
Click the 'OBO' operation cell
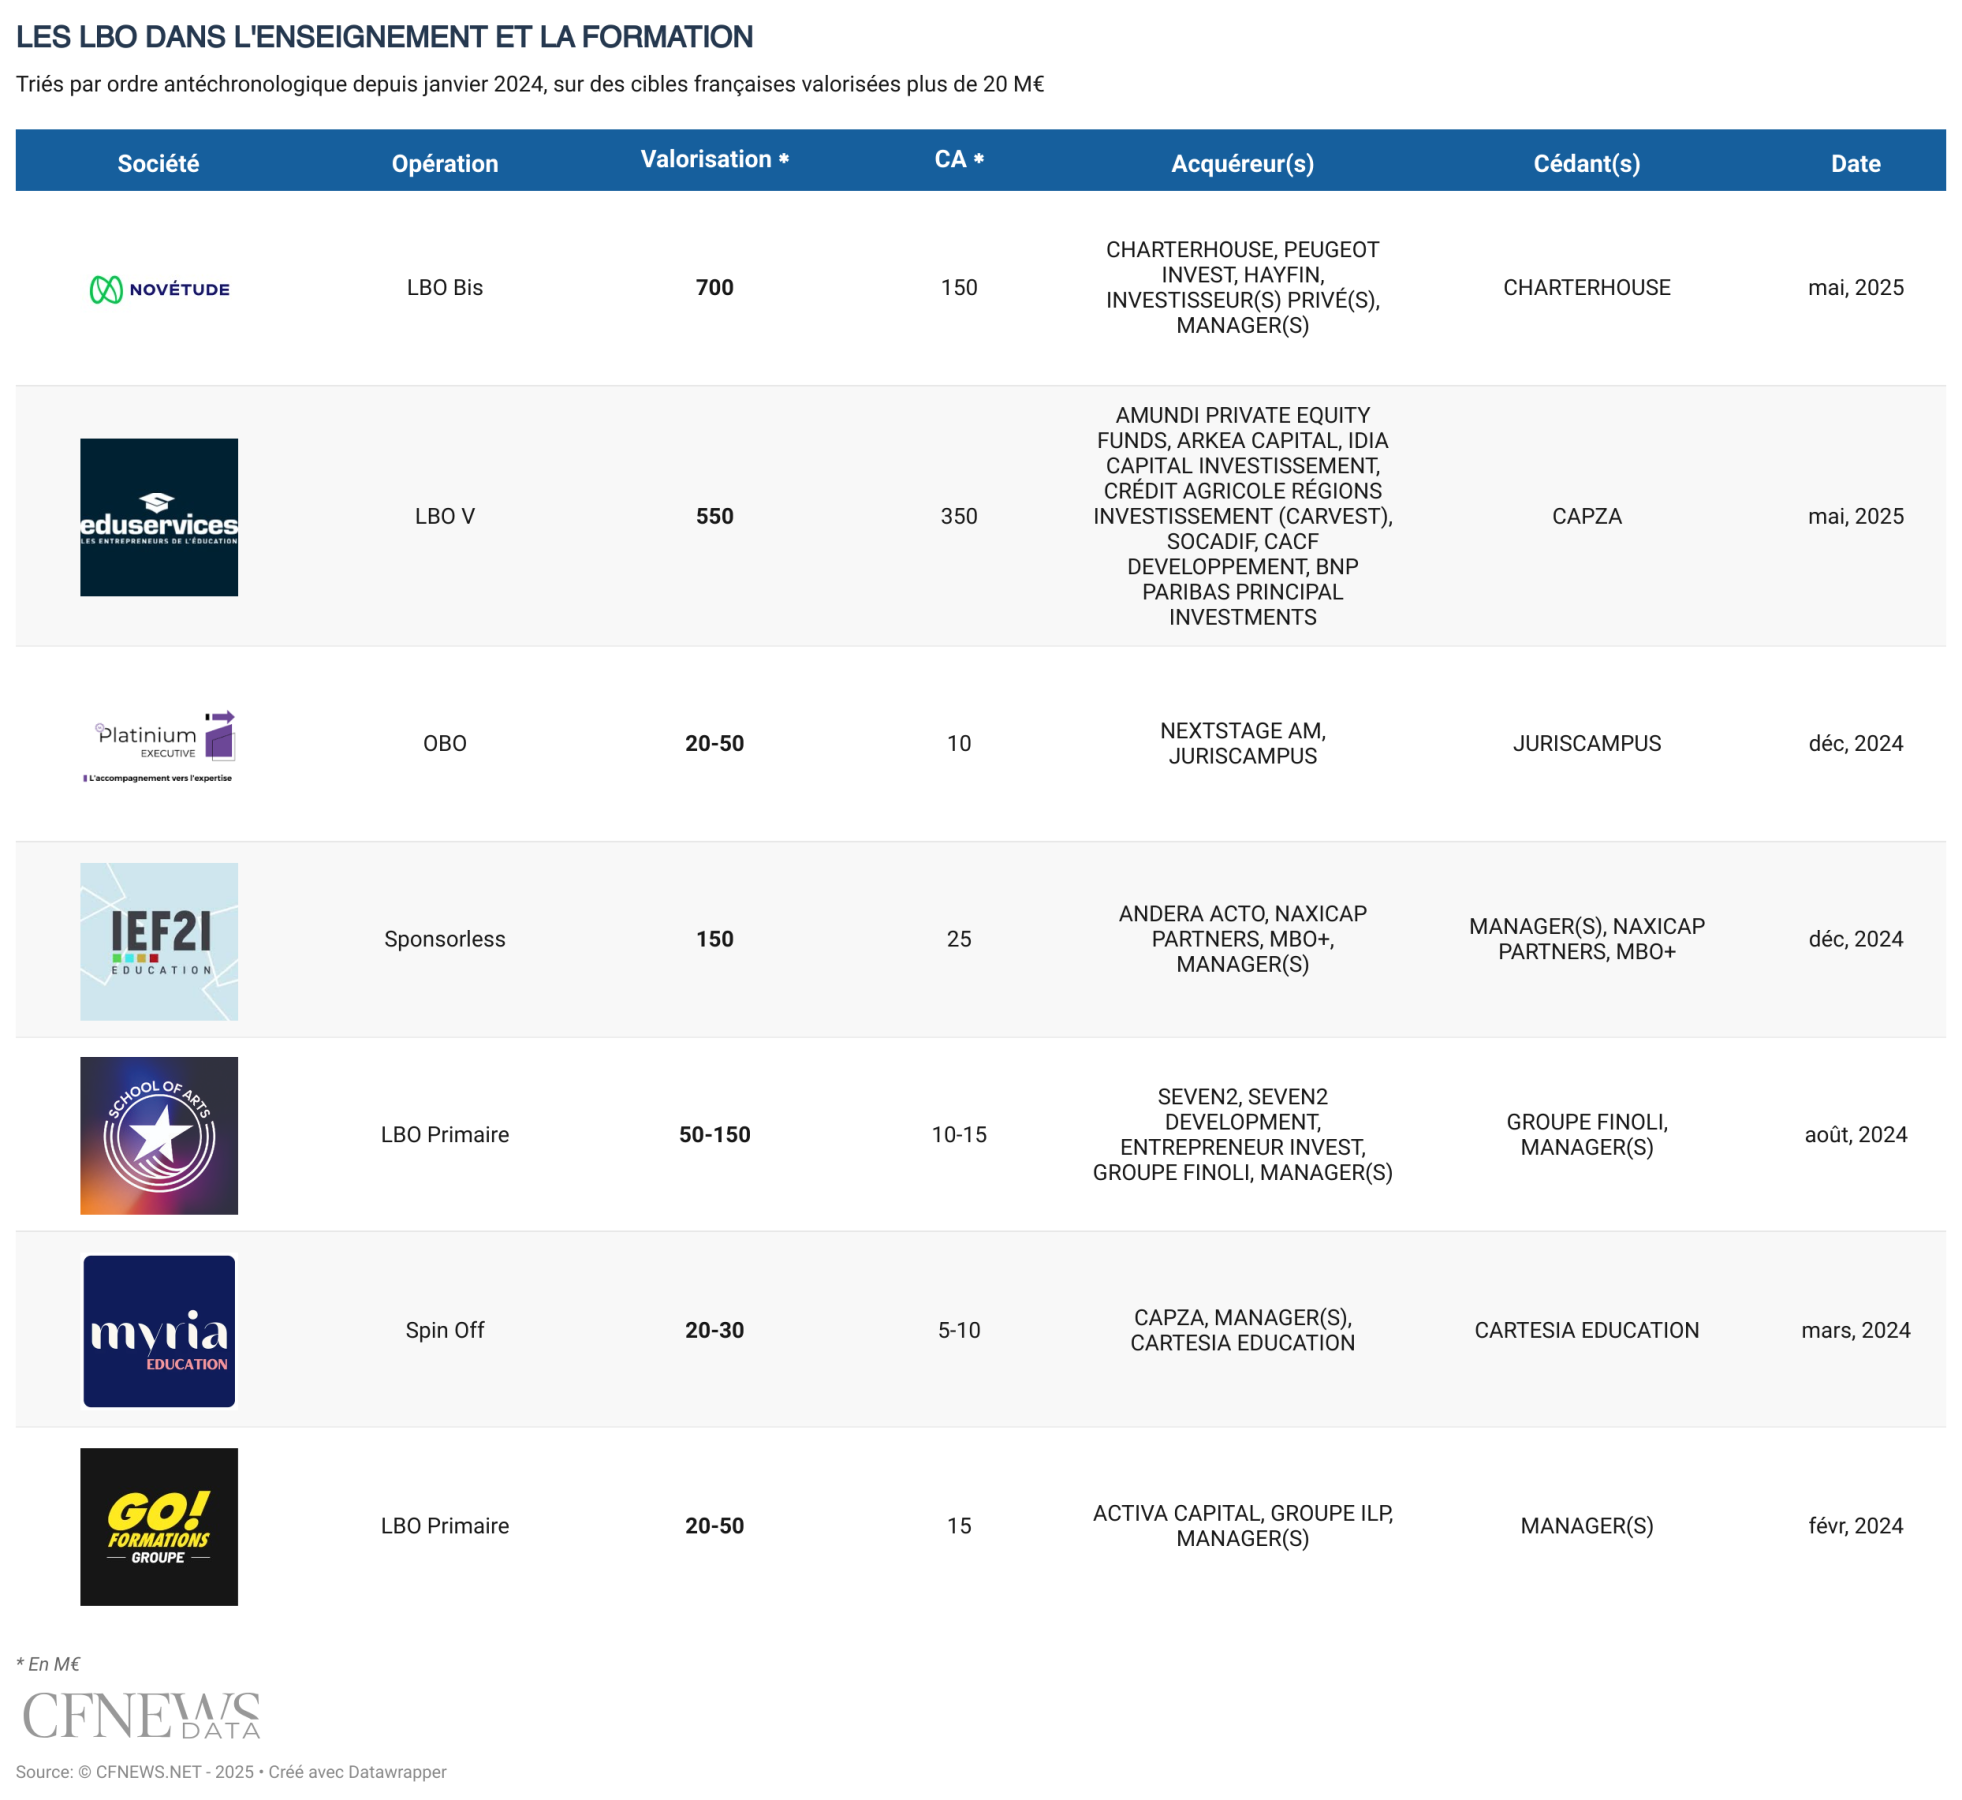[445, 743]
